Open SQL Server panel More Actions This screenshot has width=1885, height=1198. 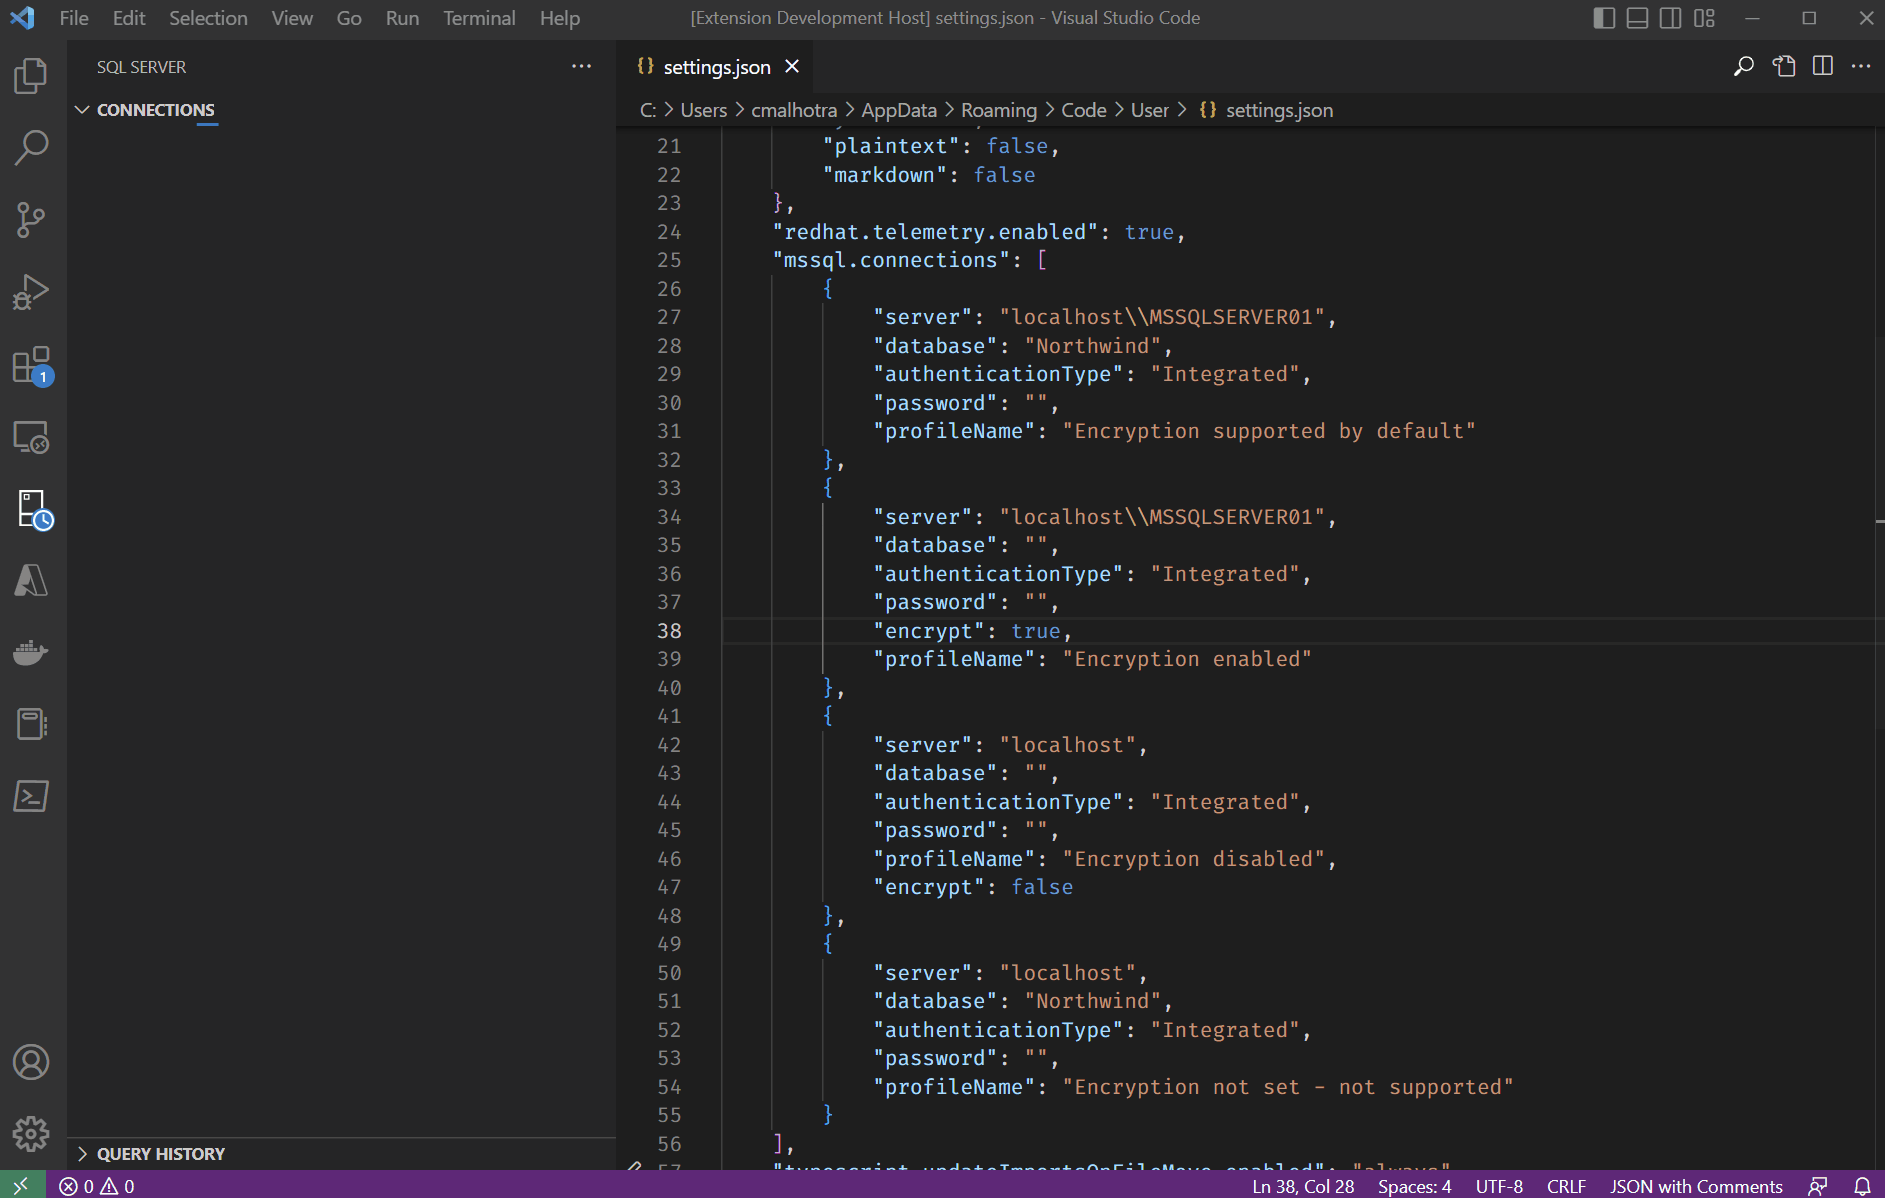pos(581,66)
